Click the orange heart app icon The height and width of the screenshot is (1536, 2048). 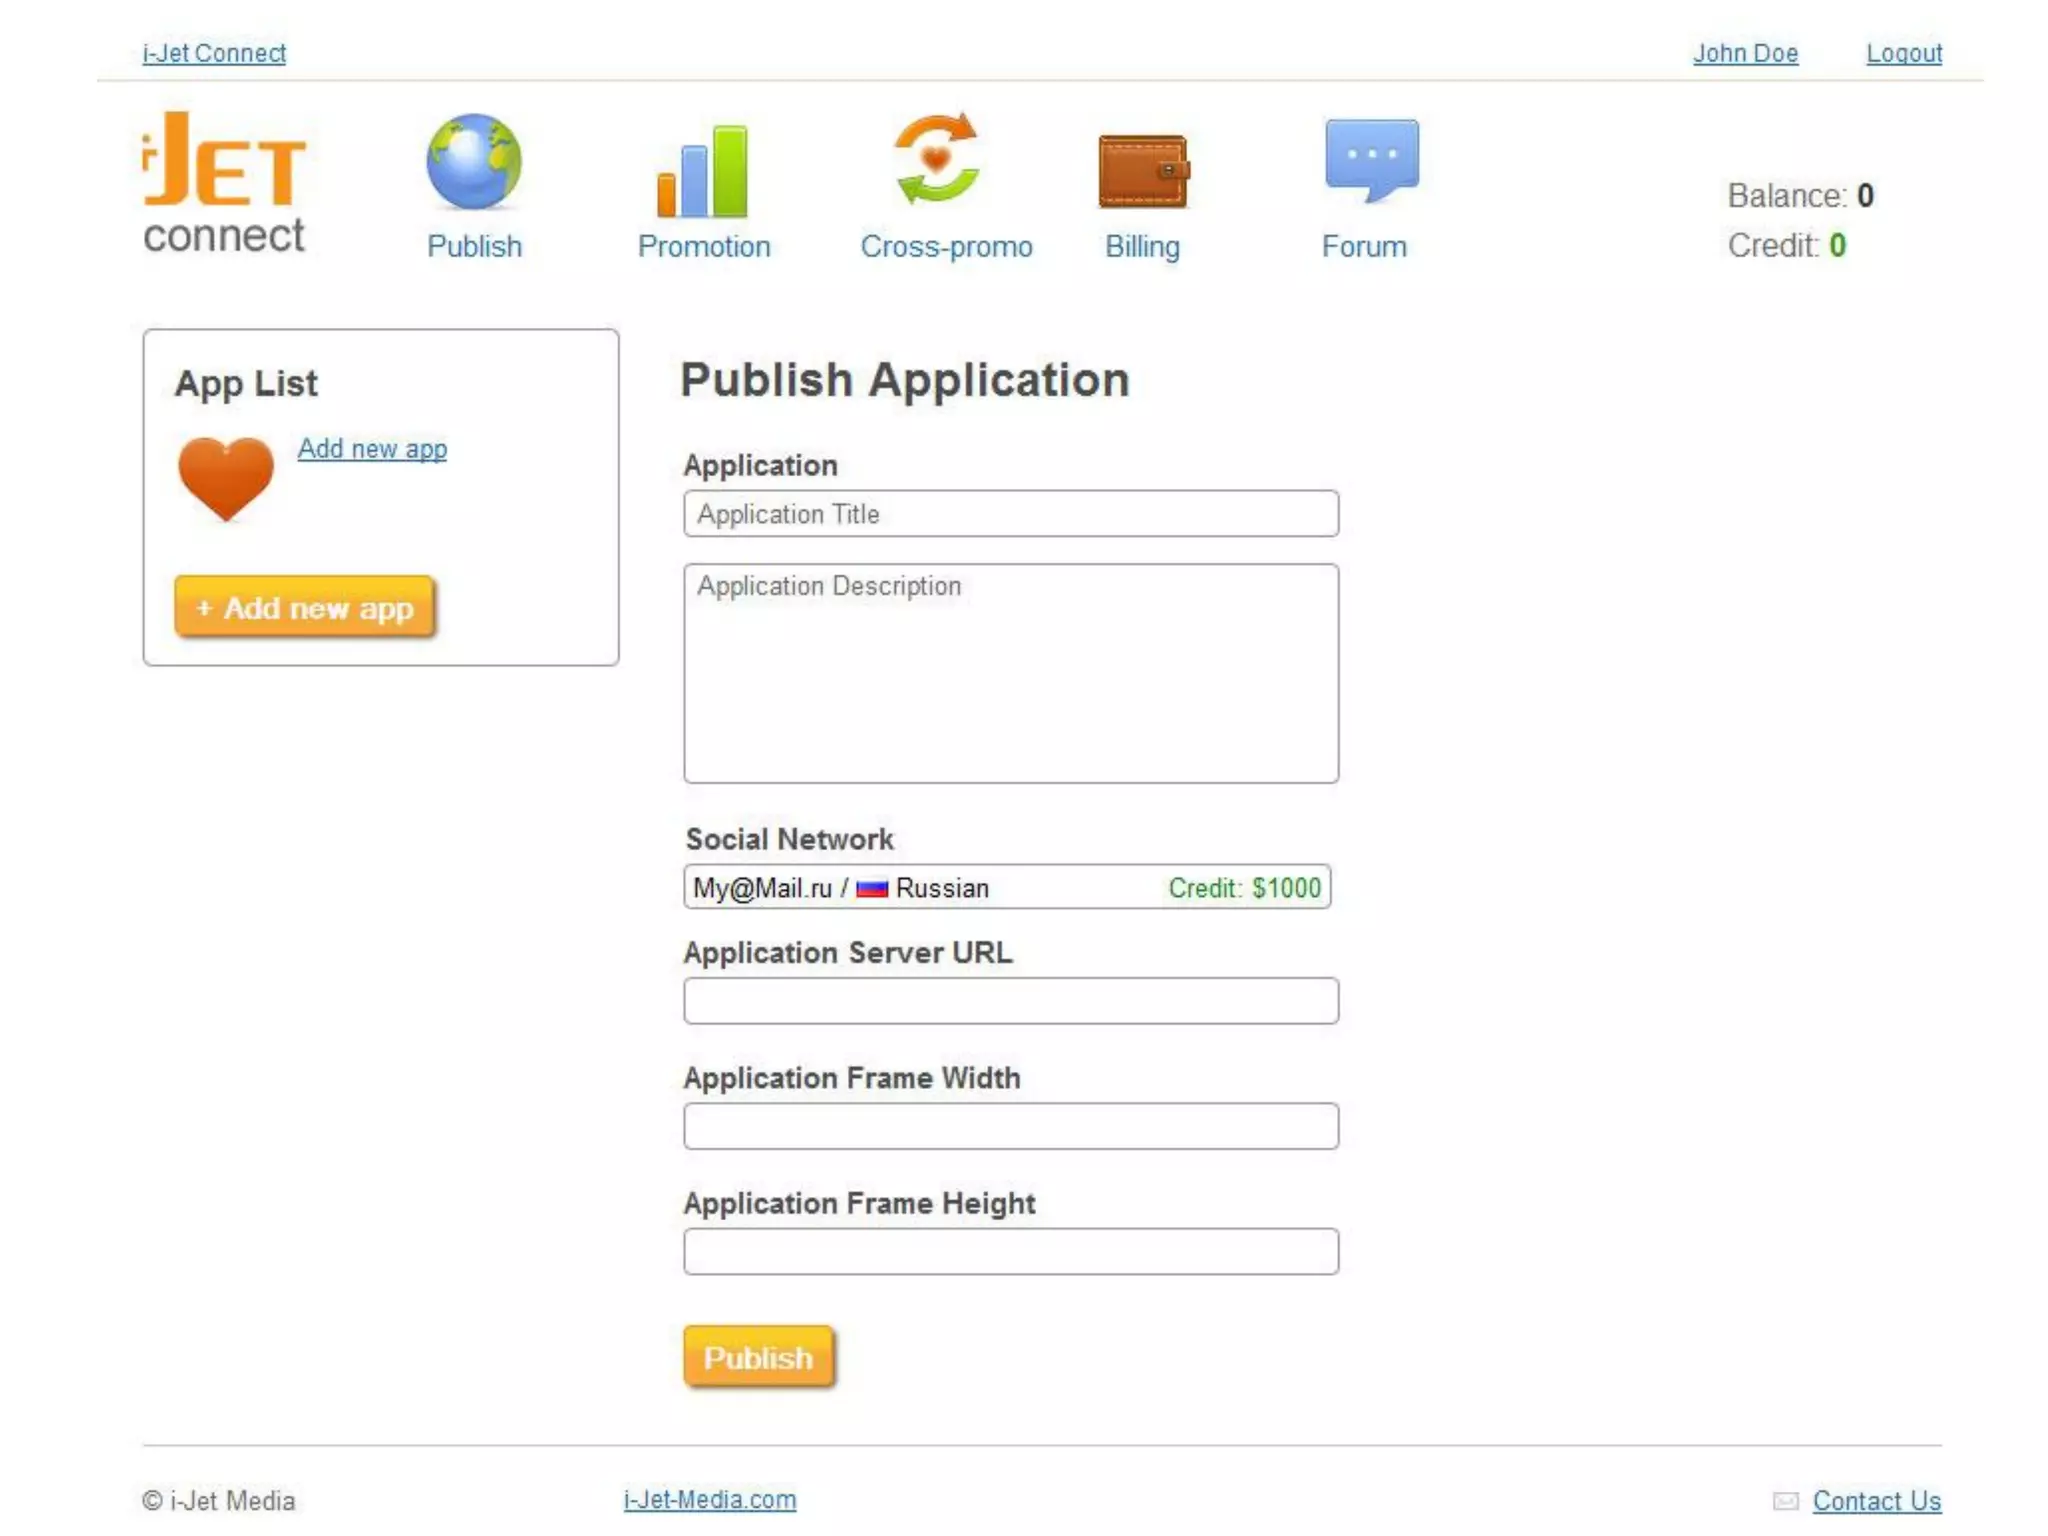[226, 478]
